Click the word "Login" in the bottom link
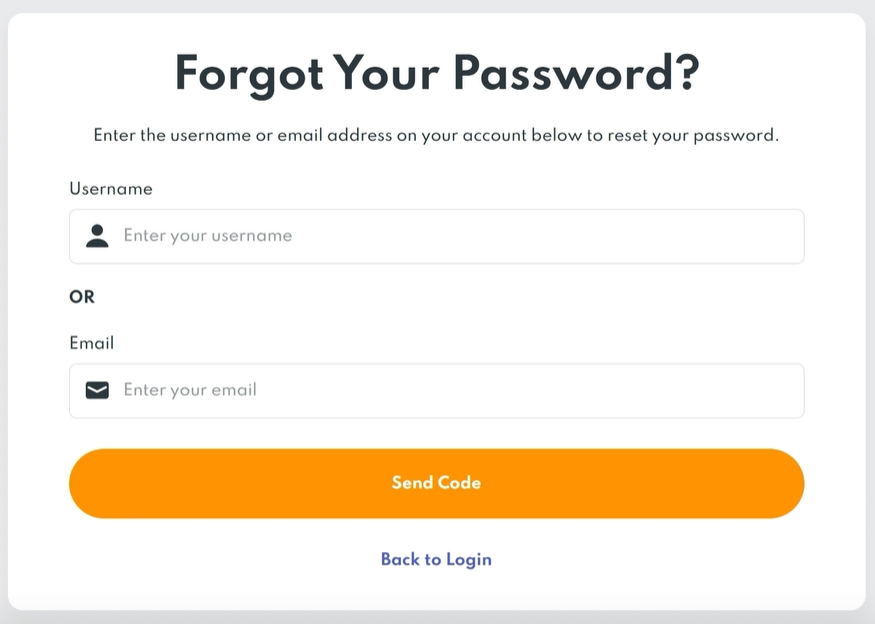875x624 pixels. pyautogui.click(x=468, y=559)
